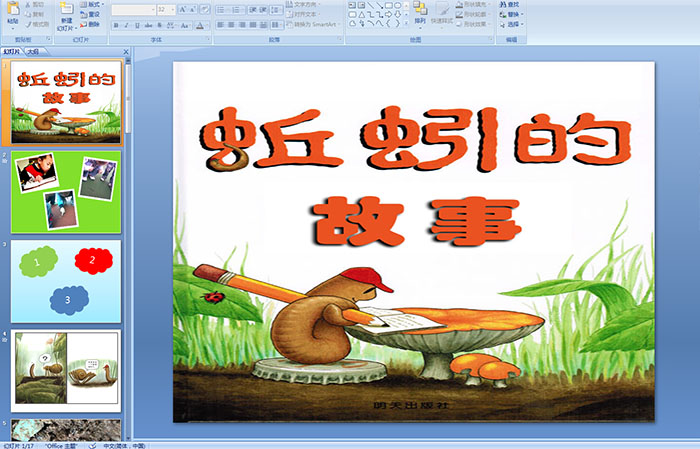Close the slides thumbnail pane
This screenshot has height=449, width=700.
pyautogui.click(x=126, y=52)
